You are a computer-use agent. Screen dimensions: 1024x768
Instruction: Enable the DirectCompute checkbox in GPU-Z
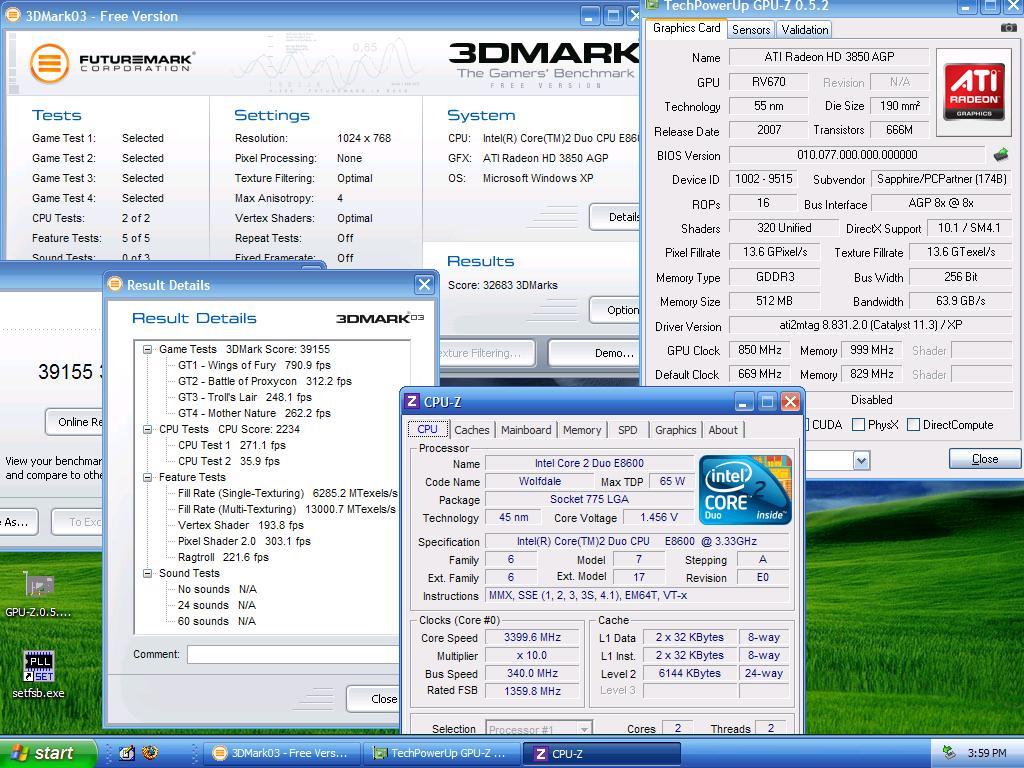(x=914, y=424)
